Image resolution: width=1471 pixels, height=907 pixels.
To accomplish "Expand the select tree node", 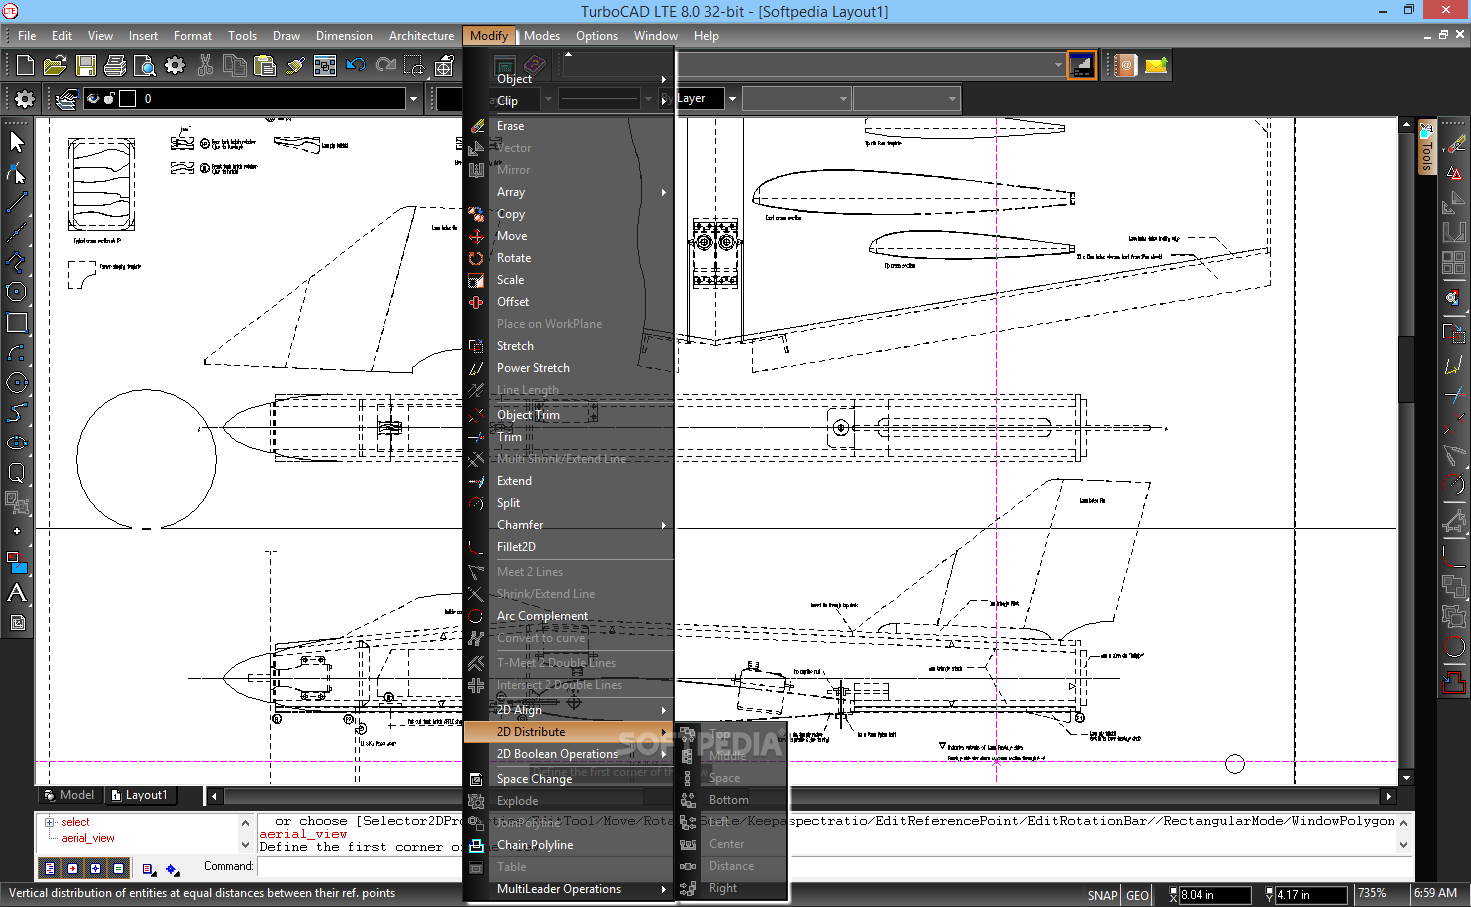I will pyautogui.click(x=50, y=822).
